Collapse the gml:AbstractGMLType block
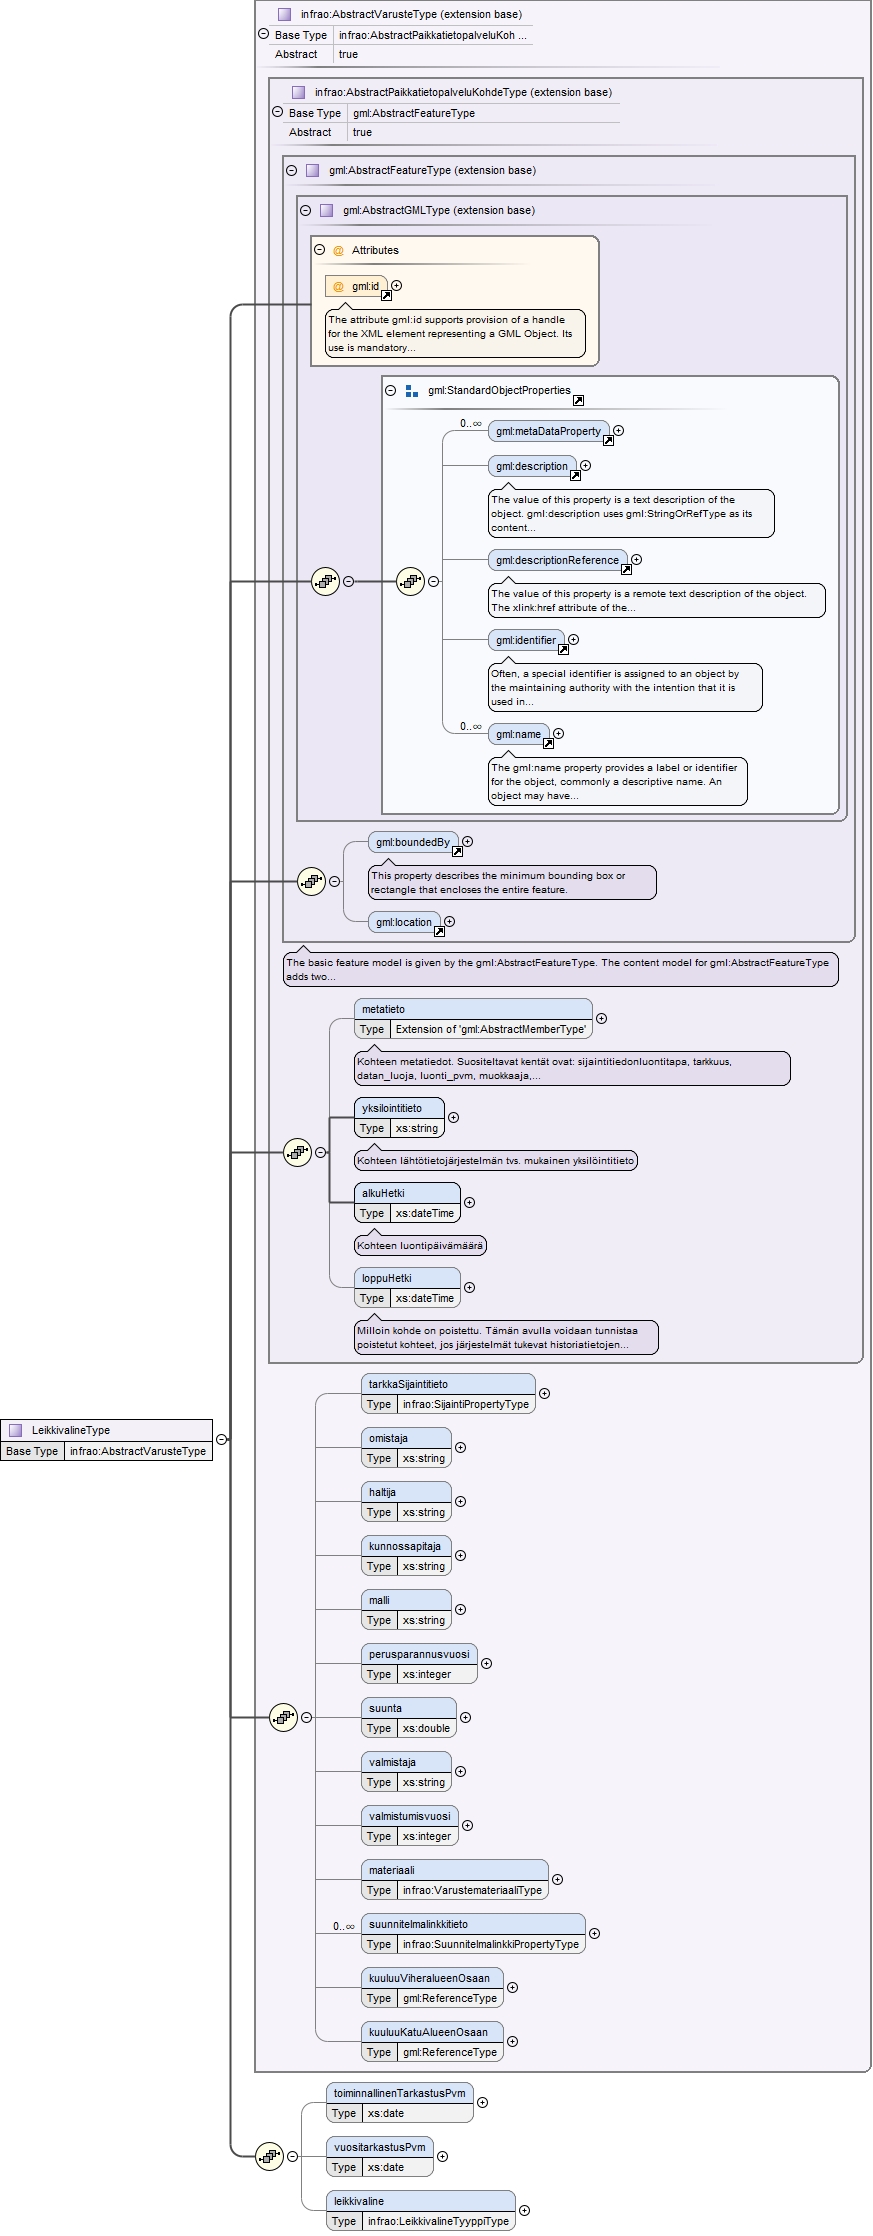Screen dimensions: 873x2236 (x=306, y=210)
